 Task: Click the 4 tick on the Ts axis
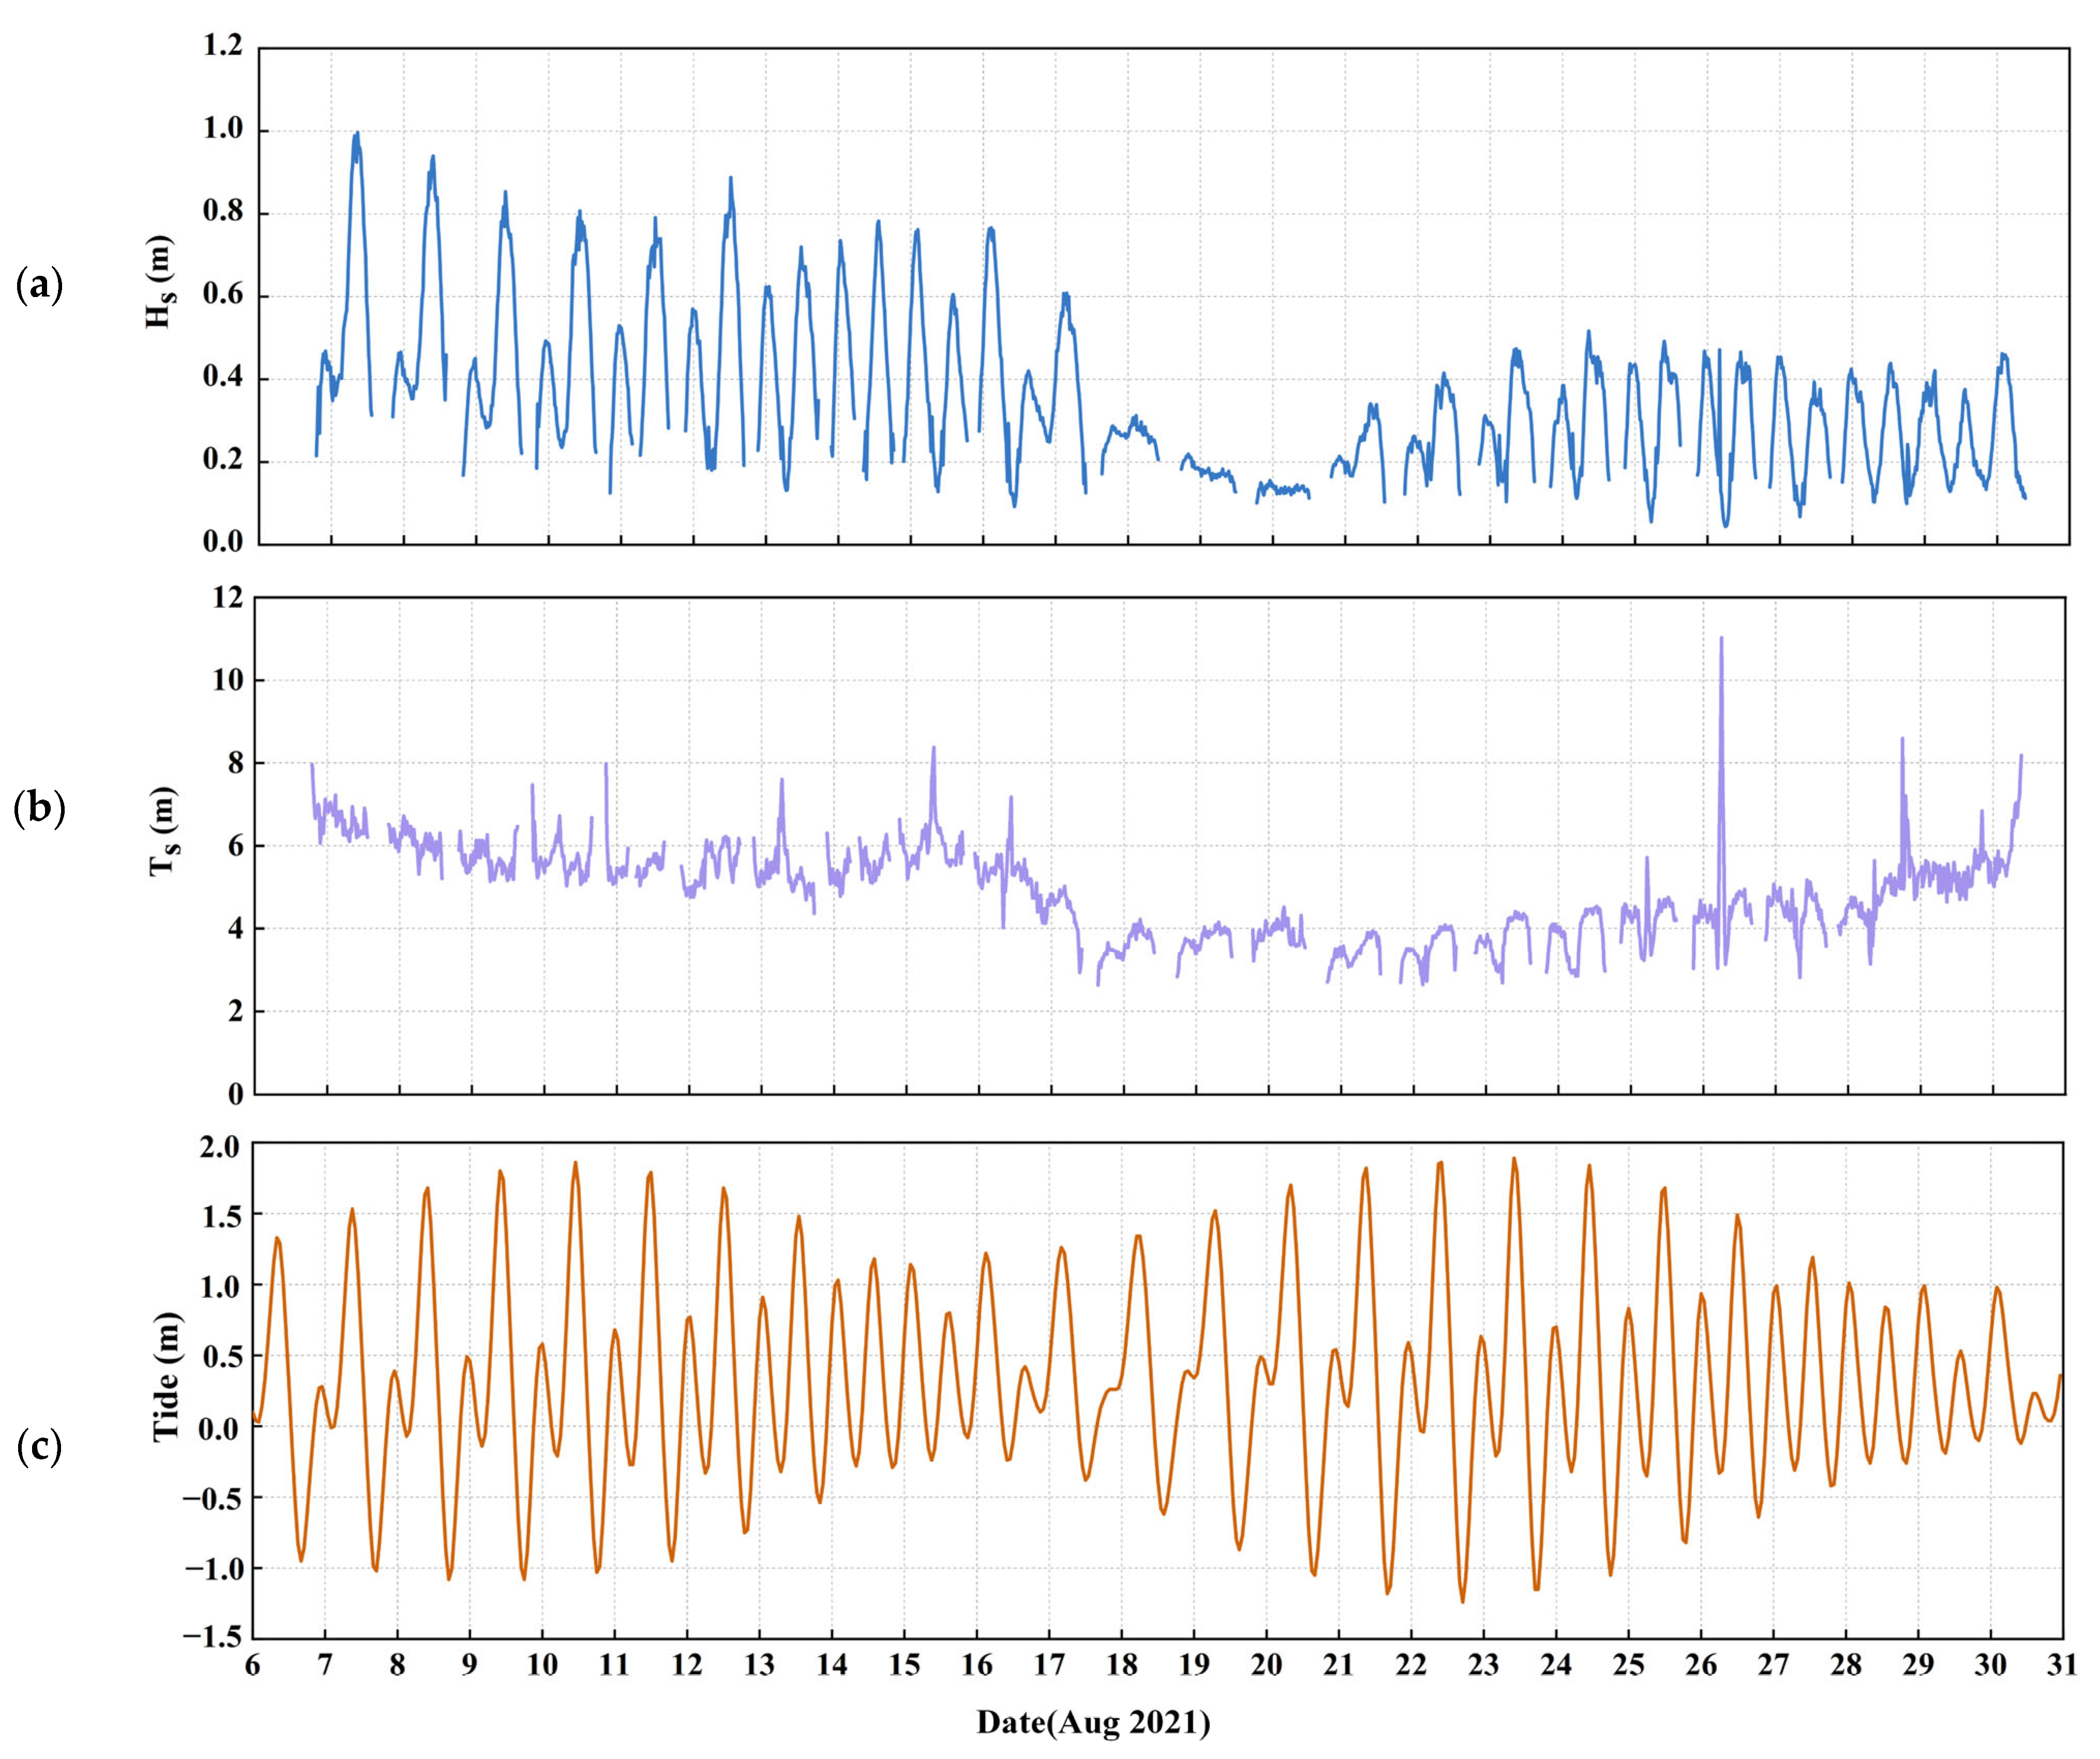235,929
